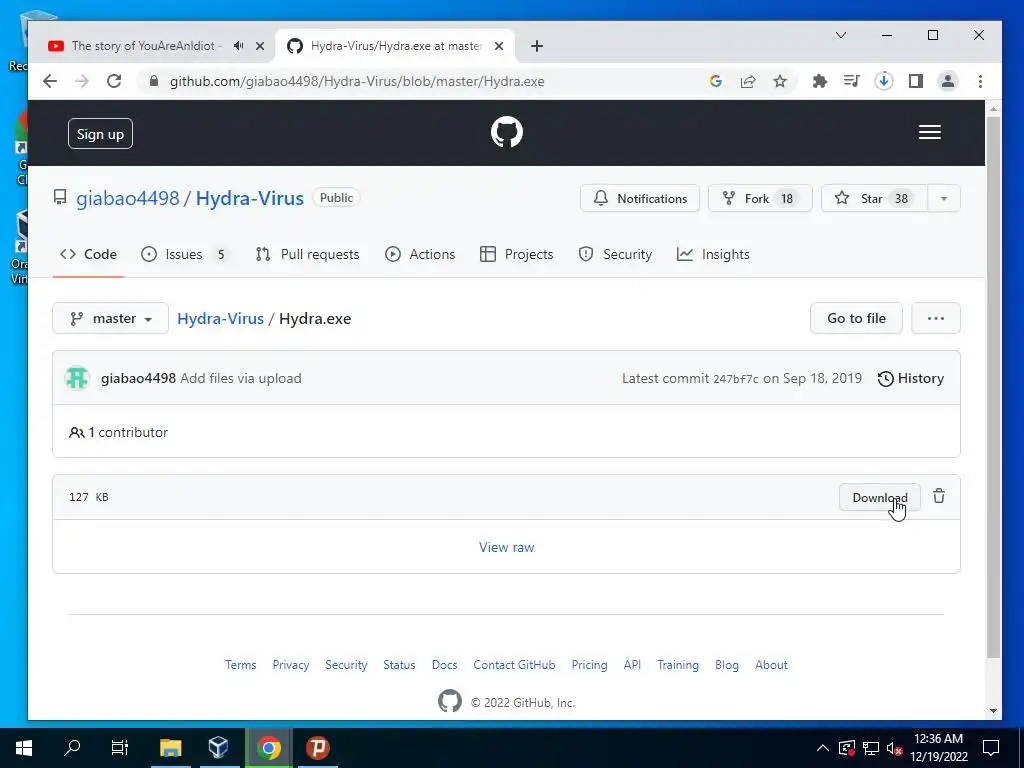Go back with the browser back arrow

point(50,81)
